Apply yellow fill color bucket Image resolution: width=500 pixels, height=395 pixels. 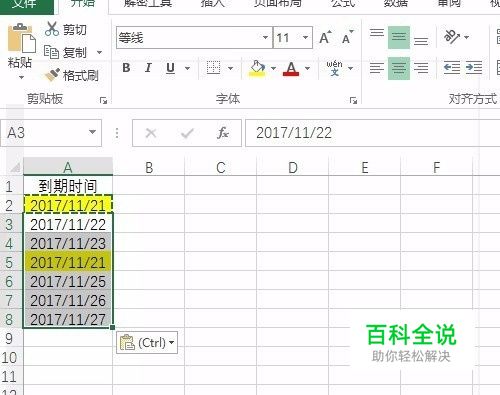point(257,68)
